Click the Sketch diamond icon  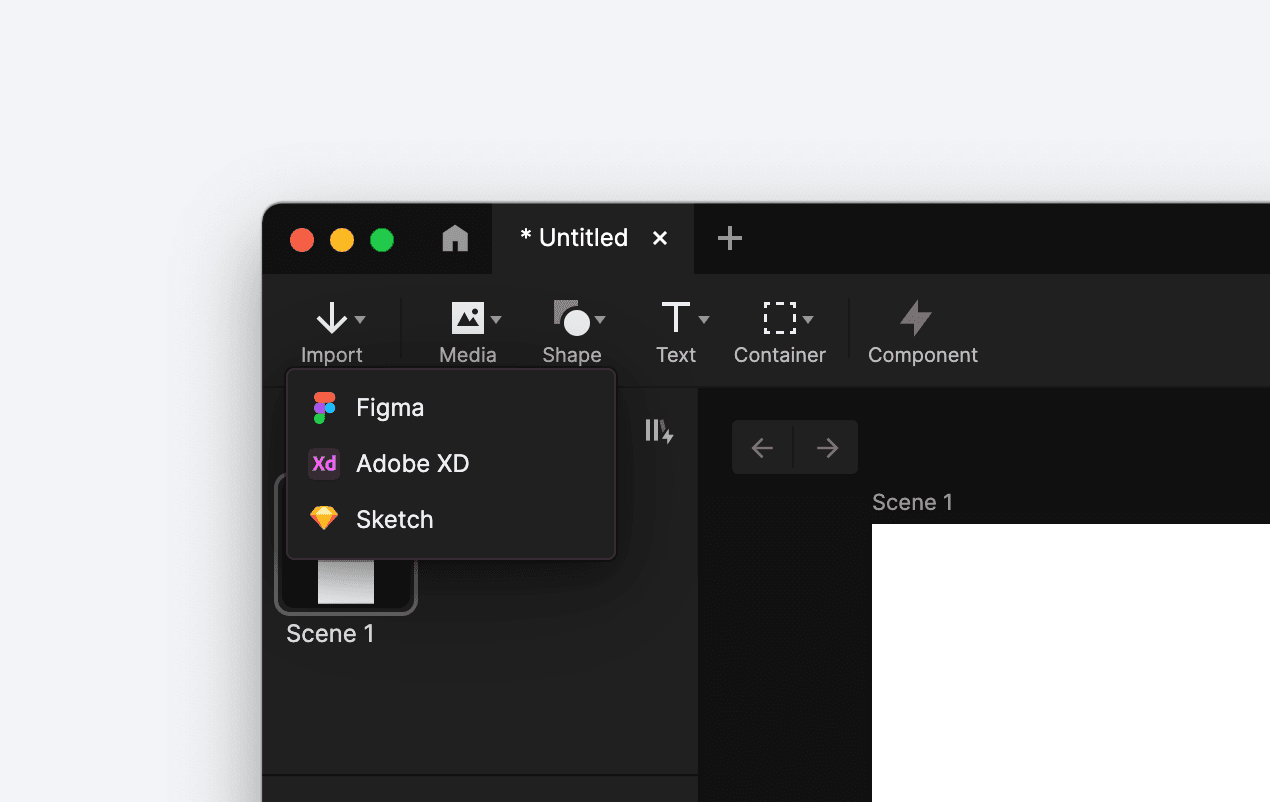pyautogui.click(x=323, y=519)
